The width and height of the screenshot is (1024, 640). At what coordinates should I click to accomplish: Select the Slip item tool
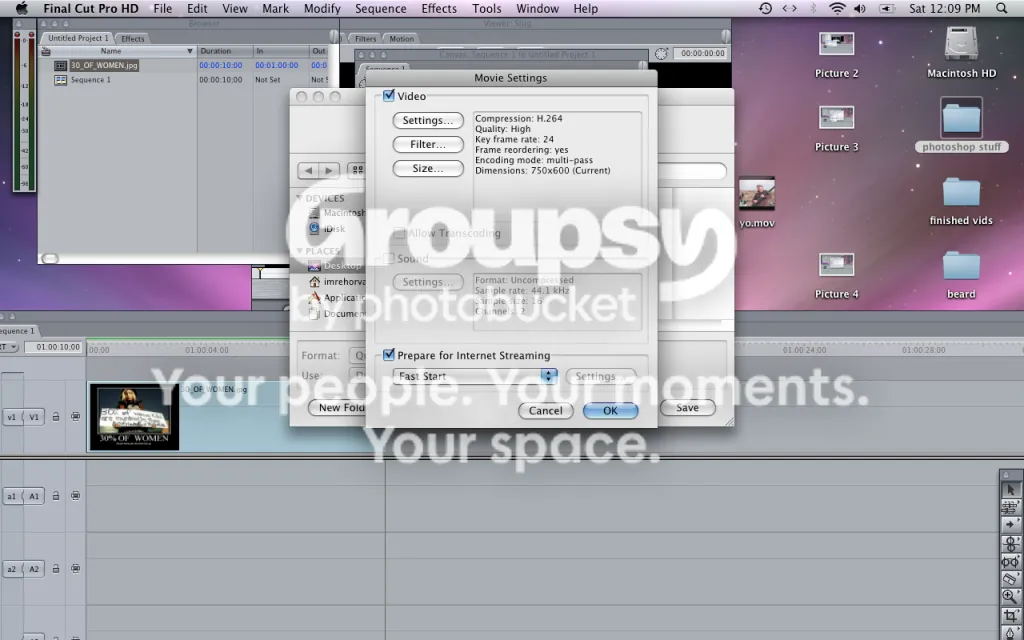[x=1010, y=561]
